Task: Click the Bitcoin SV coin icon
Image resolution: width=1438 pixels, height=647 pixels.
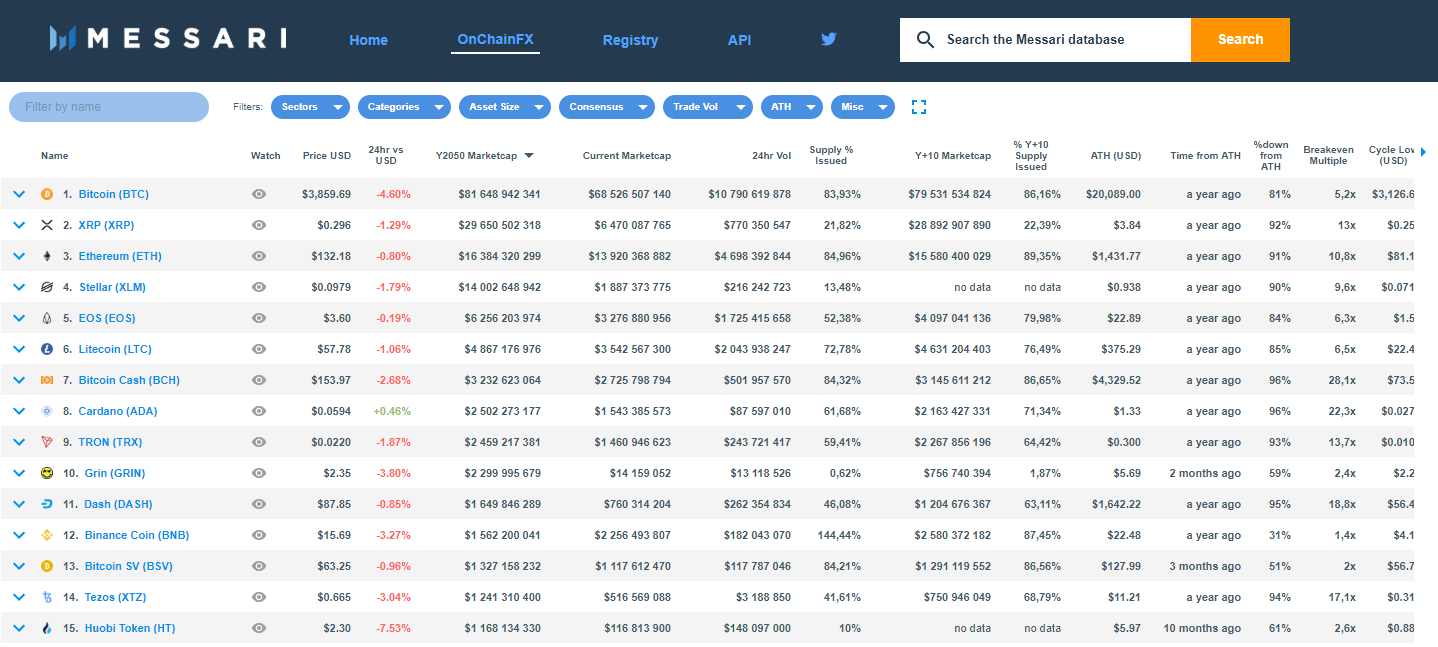Action: (x=46, y=566)
